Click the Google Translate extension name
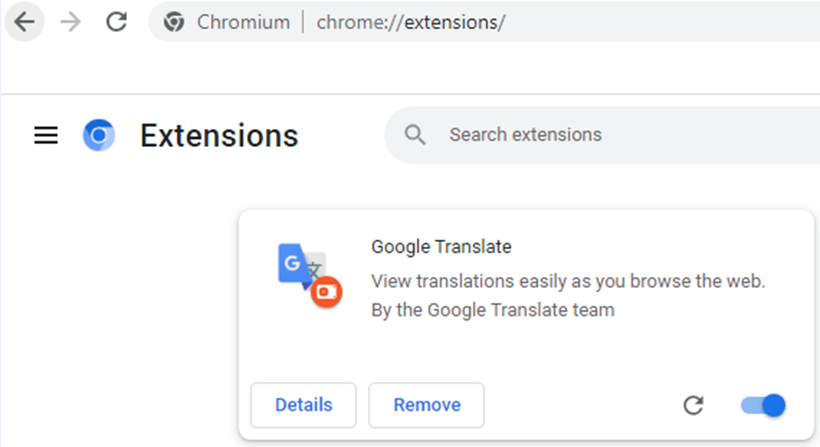The height and width of the screenshot is (447, 820). (441, 246)
